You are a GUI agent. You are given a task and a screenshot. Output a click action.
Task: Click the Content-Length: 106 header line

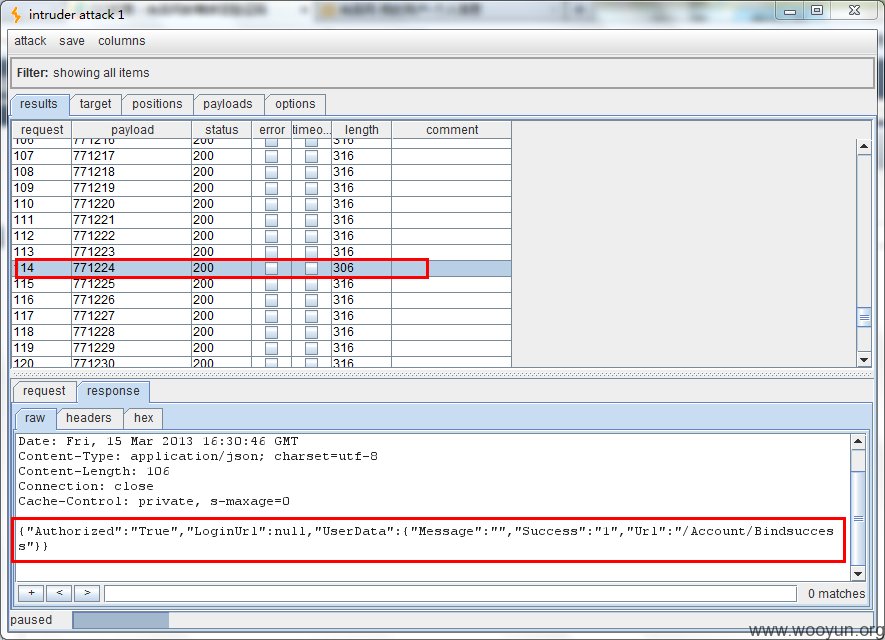94,471
